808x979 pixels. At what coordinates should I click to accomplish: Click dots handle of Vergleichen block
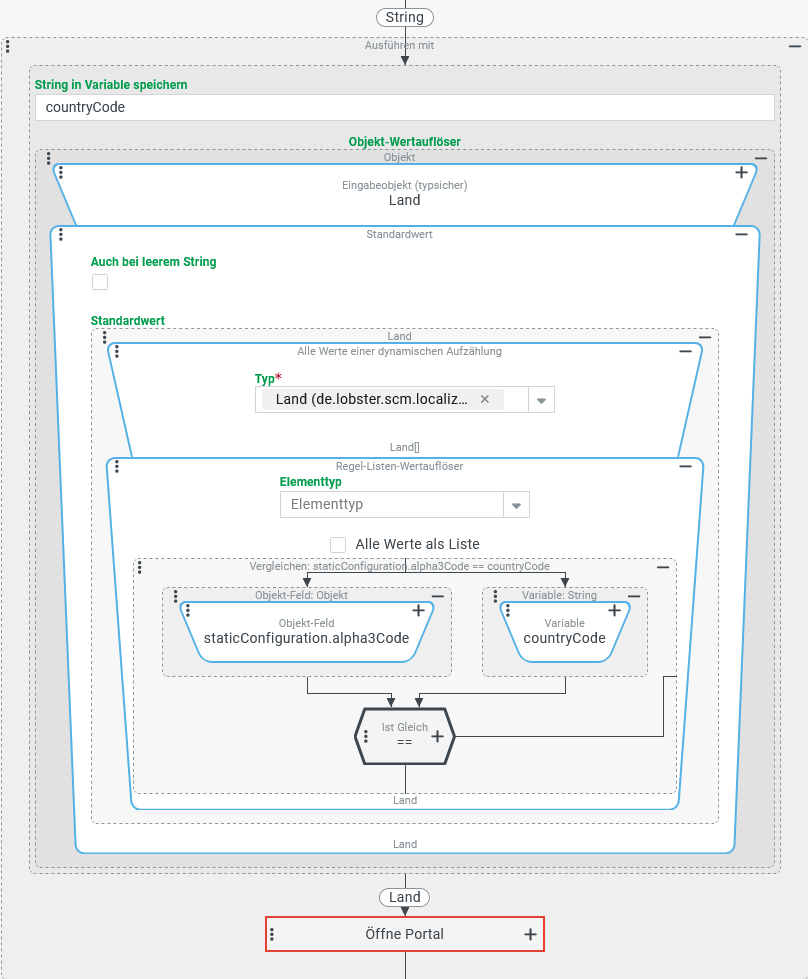click(139, 567)
